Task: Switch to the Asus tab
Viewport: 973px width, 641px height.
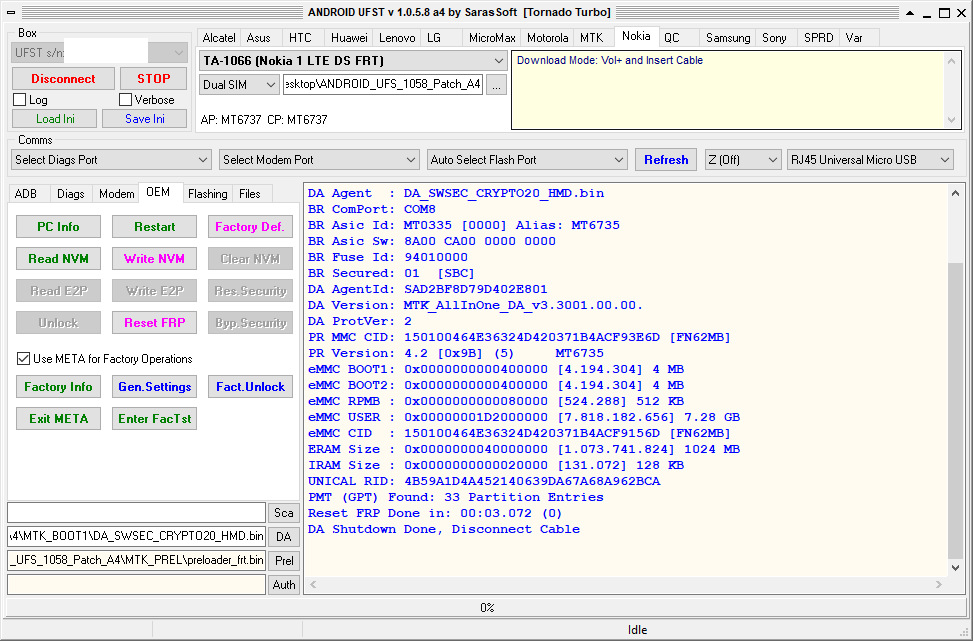Action: (x=259, y=38)
